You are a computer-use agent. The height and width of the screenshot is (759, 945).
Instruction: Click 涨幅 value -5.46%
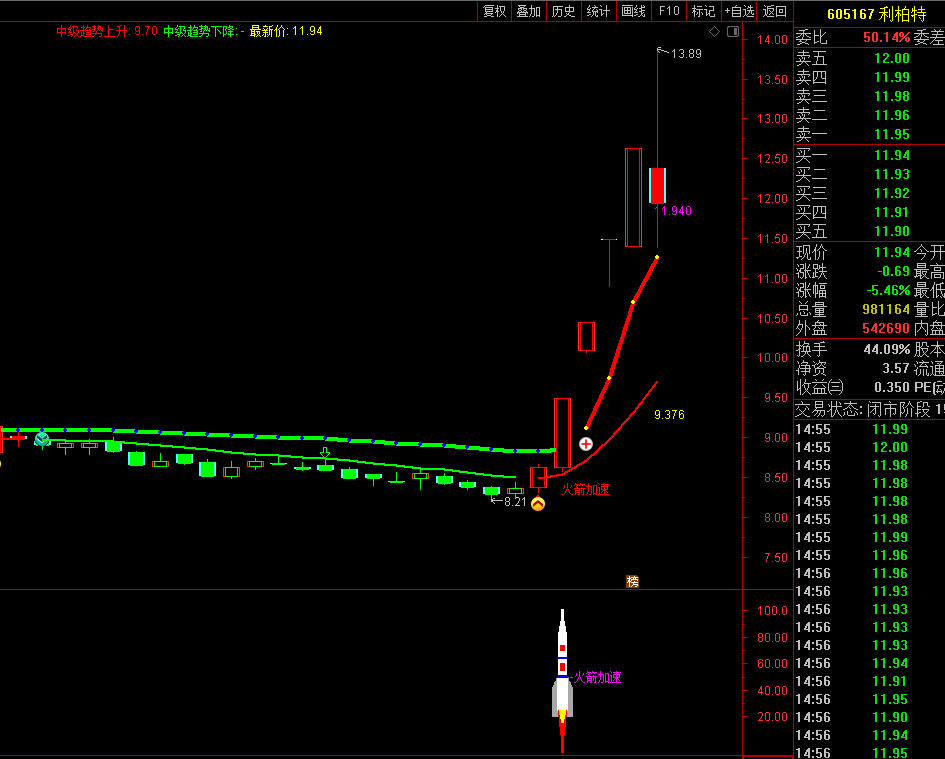888,291
